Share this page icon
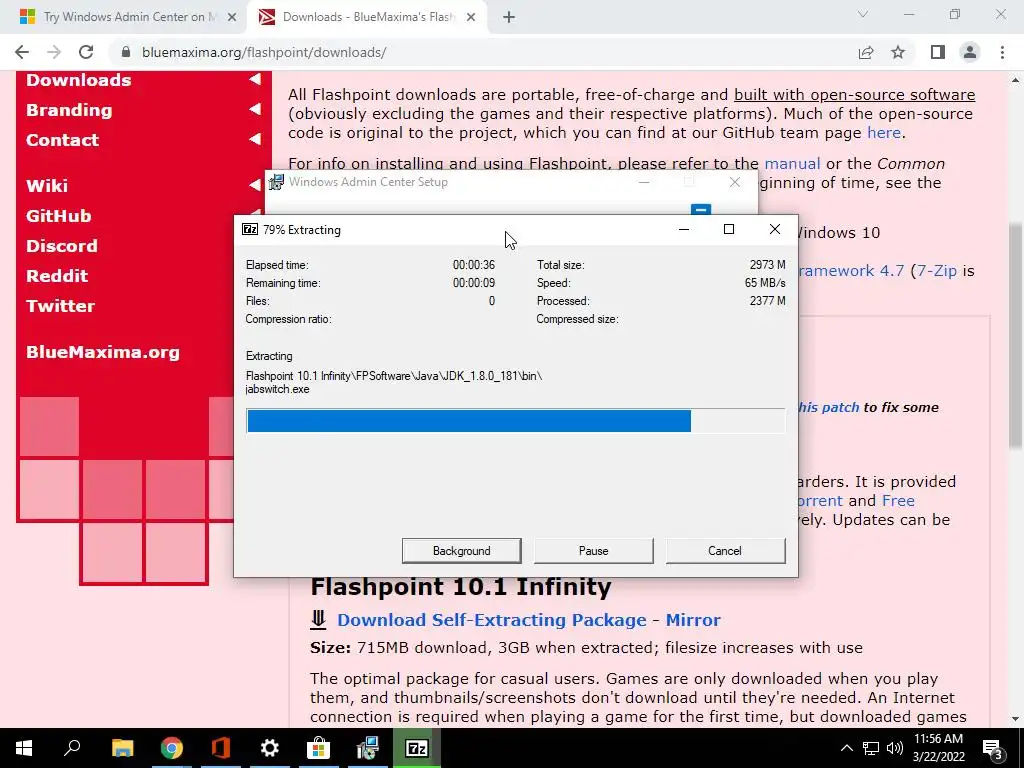The width and height of the screenshot is (1024, 768). click(866, 52)
